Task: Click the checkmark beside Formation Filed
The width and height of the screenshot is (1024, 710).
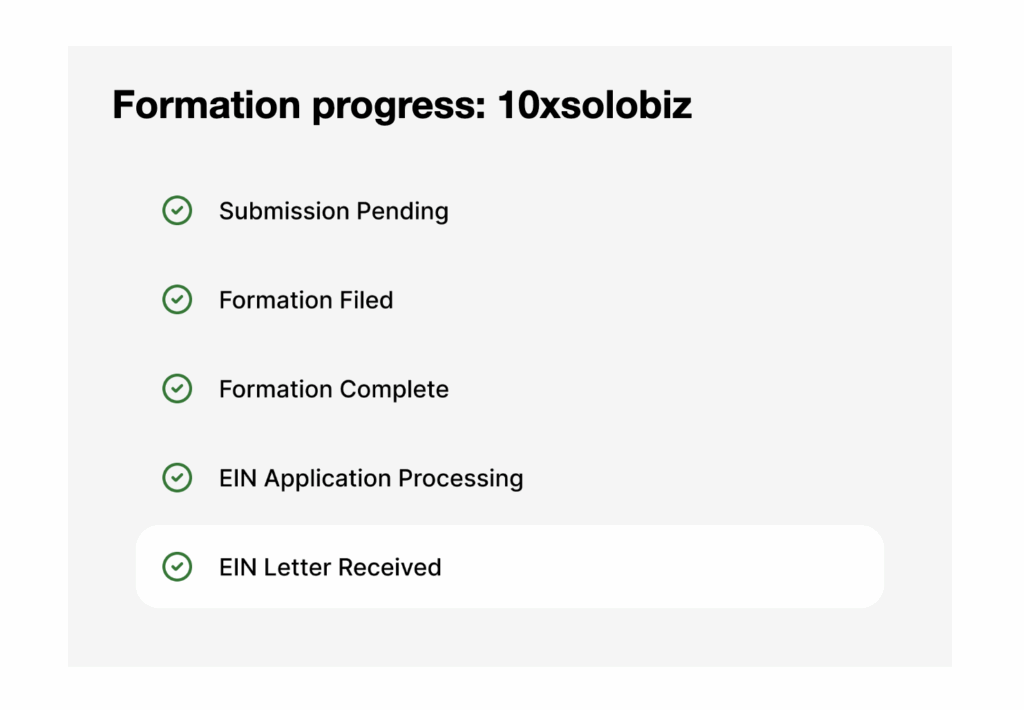Action: point(177,300)
